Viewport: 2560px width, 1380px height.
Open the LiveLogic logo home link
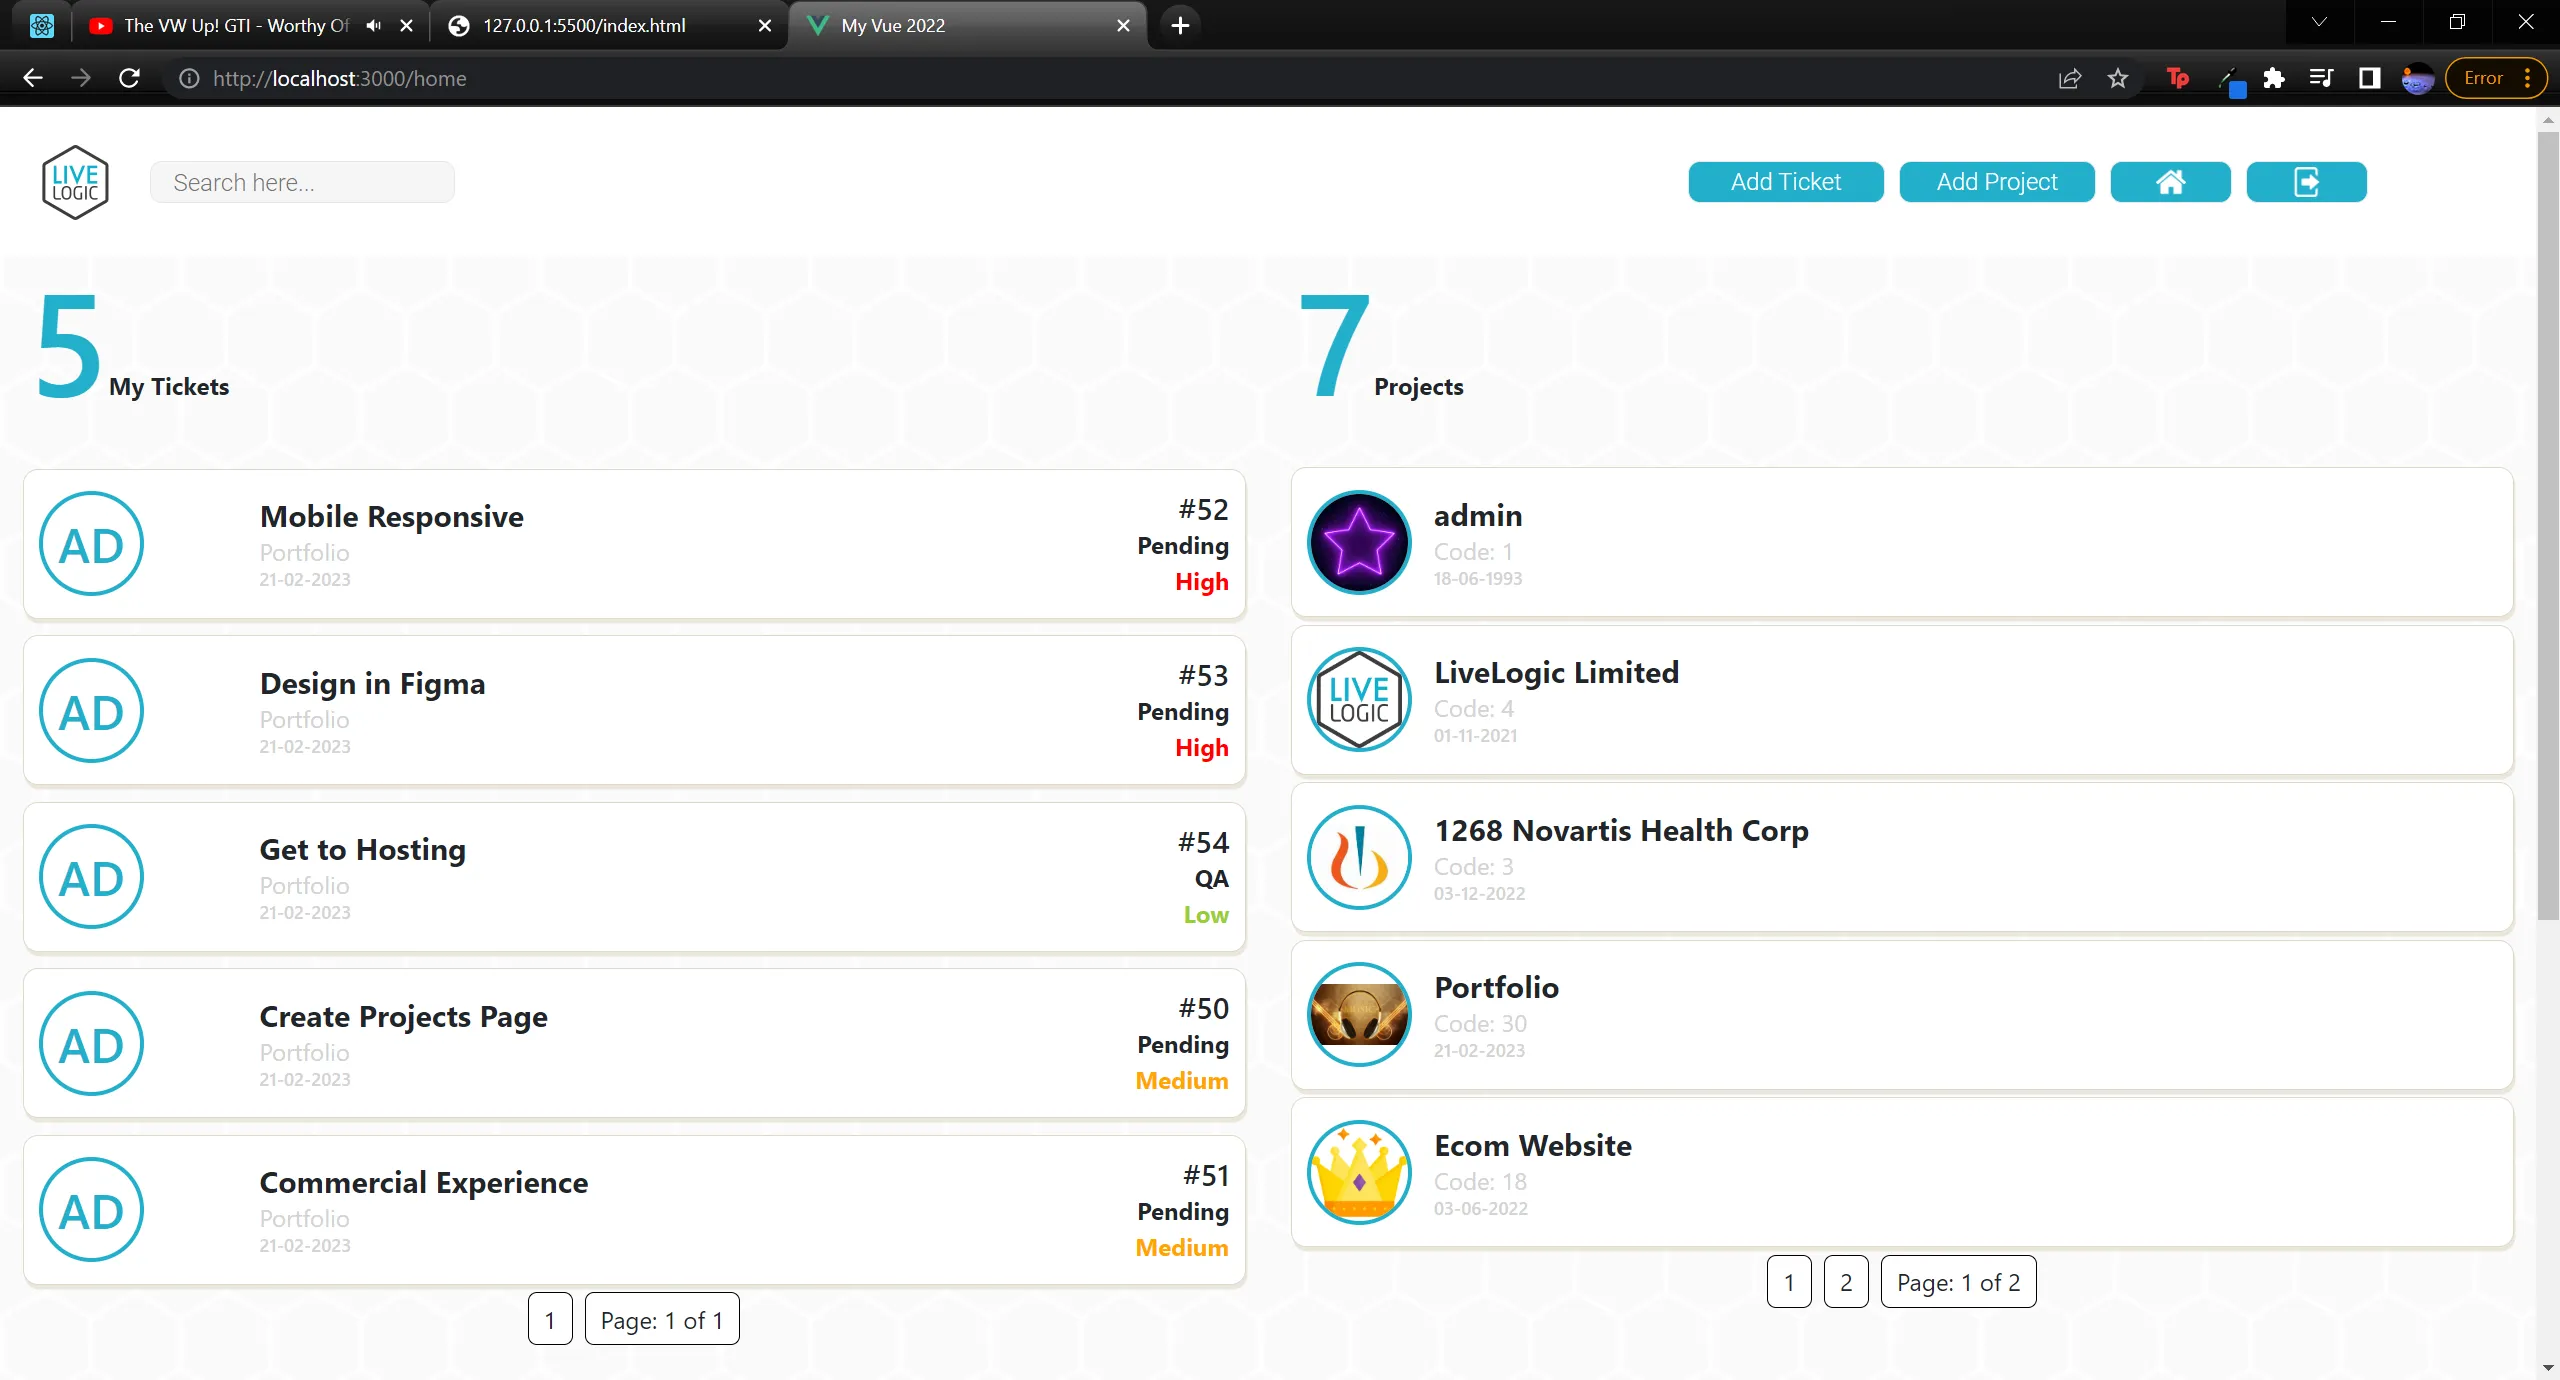click(x=75, y=182)
